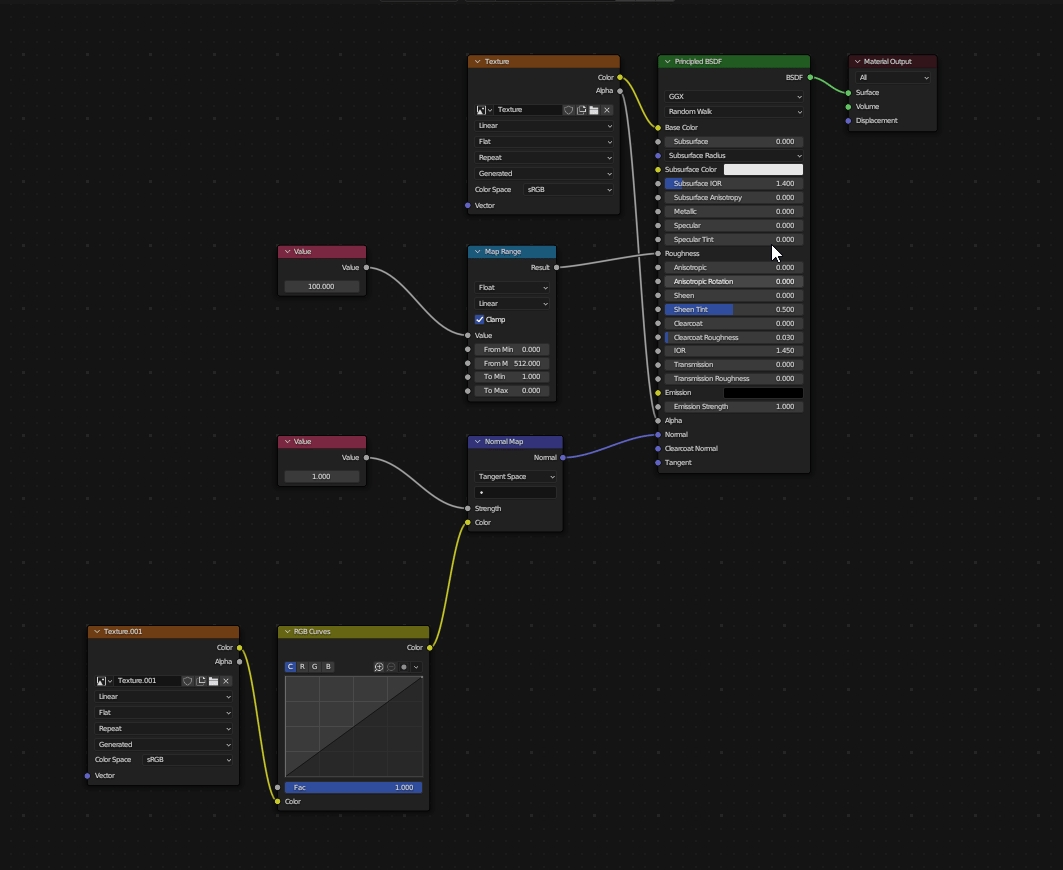Screen dimensions: 1063x870
Task: Click the Random Walk subsurface method
Action: pos(734,112)
